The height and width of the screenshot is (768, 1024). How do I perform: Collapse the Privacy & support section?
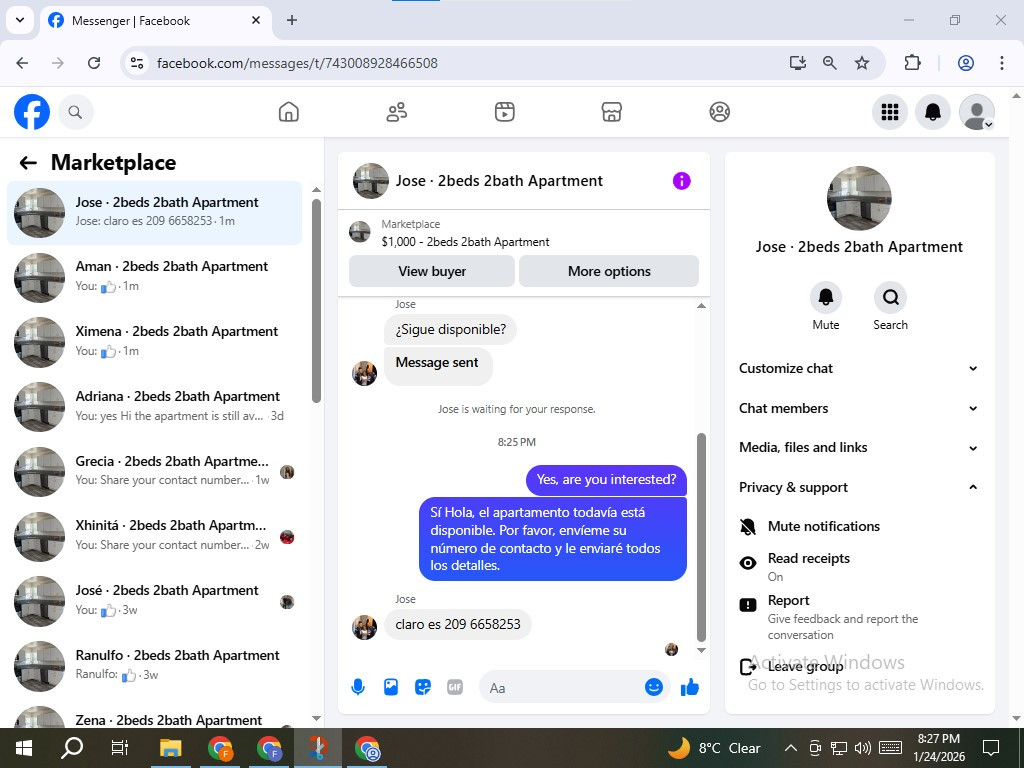tap(859, 487)
